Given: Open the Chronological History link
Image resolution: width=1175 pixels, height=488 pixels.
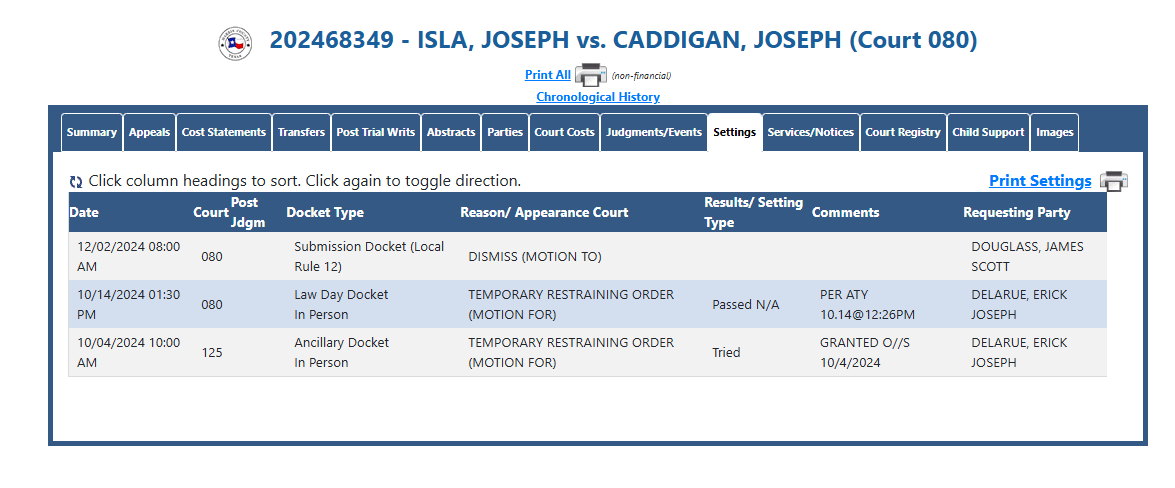Looking at the screenshot, I should click(598, 97).
